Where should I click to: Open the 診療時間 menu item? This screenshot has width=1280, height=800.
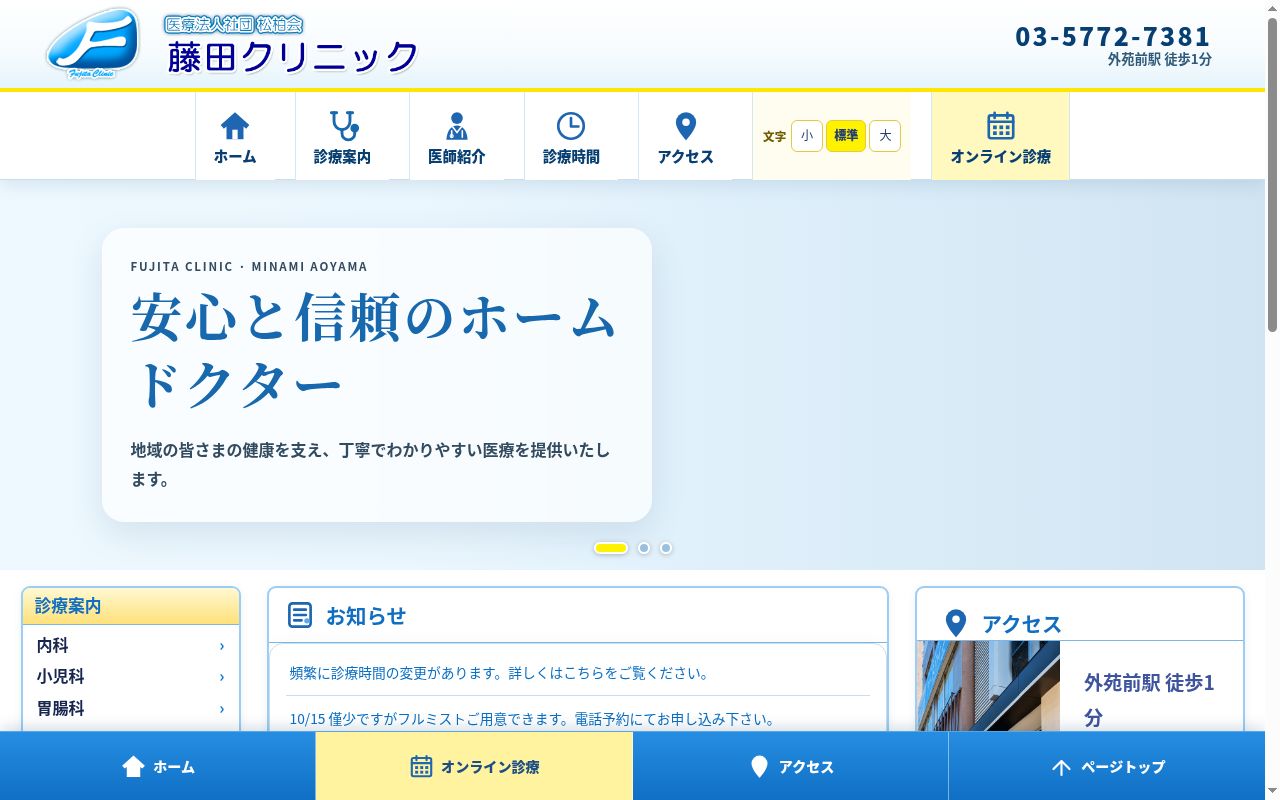(571, 136)
